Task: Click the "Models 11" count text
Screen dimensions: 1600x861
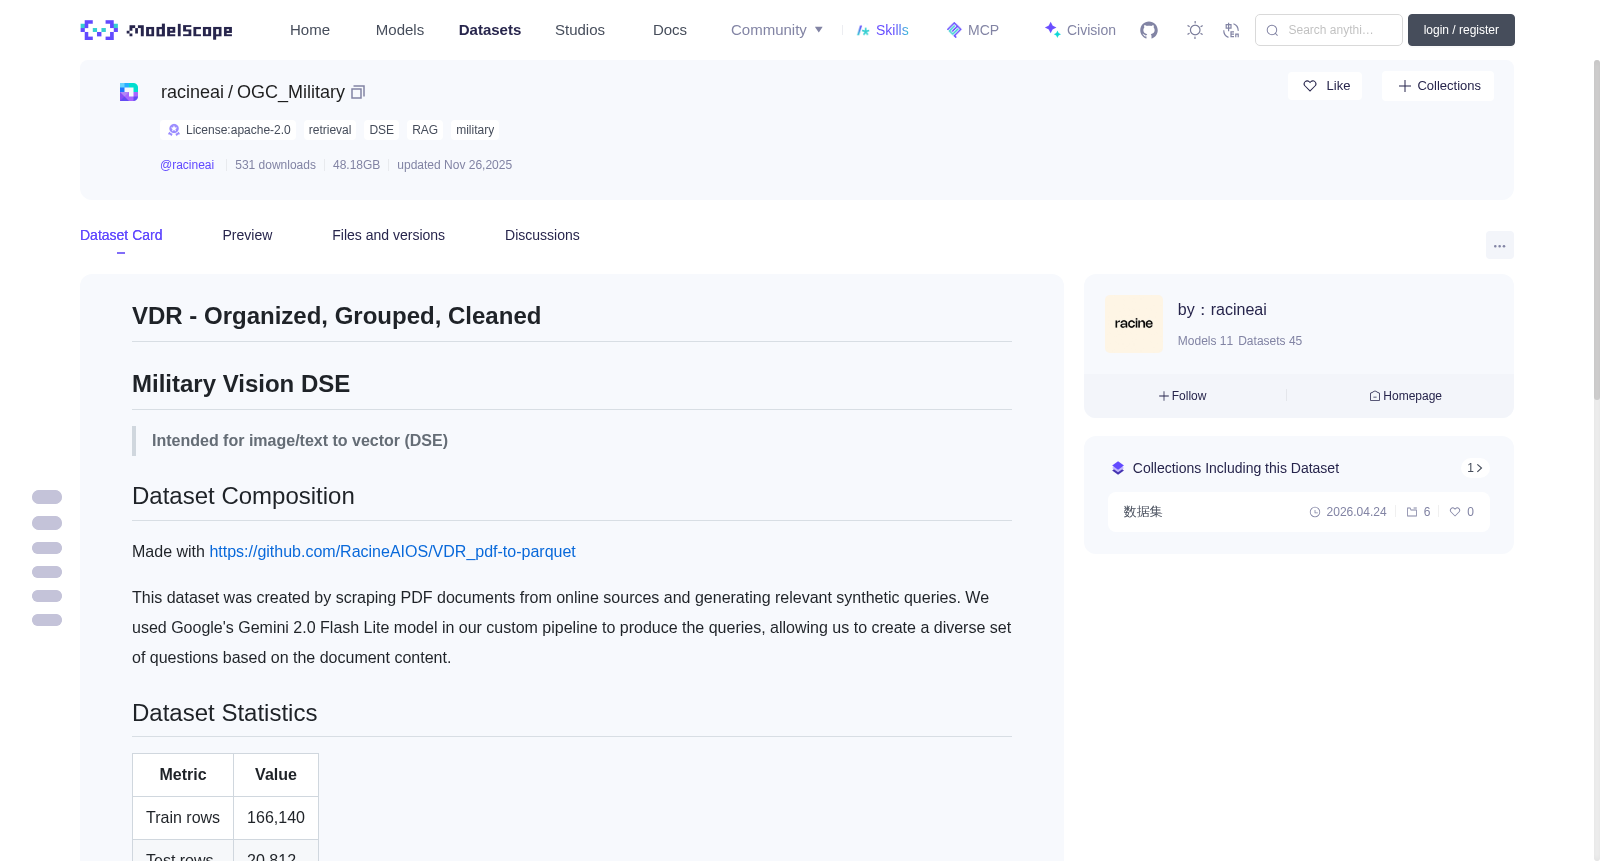Action: [1205, 341]
